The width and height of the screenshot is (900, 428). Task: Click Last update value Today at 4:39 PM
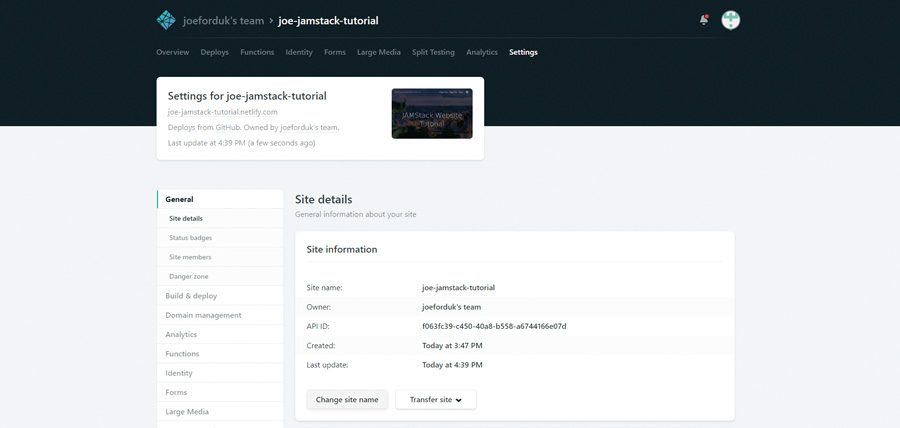point(452,365)
